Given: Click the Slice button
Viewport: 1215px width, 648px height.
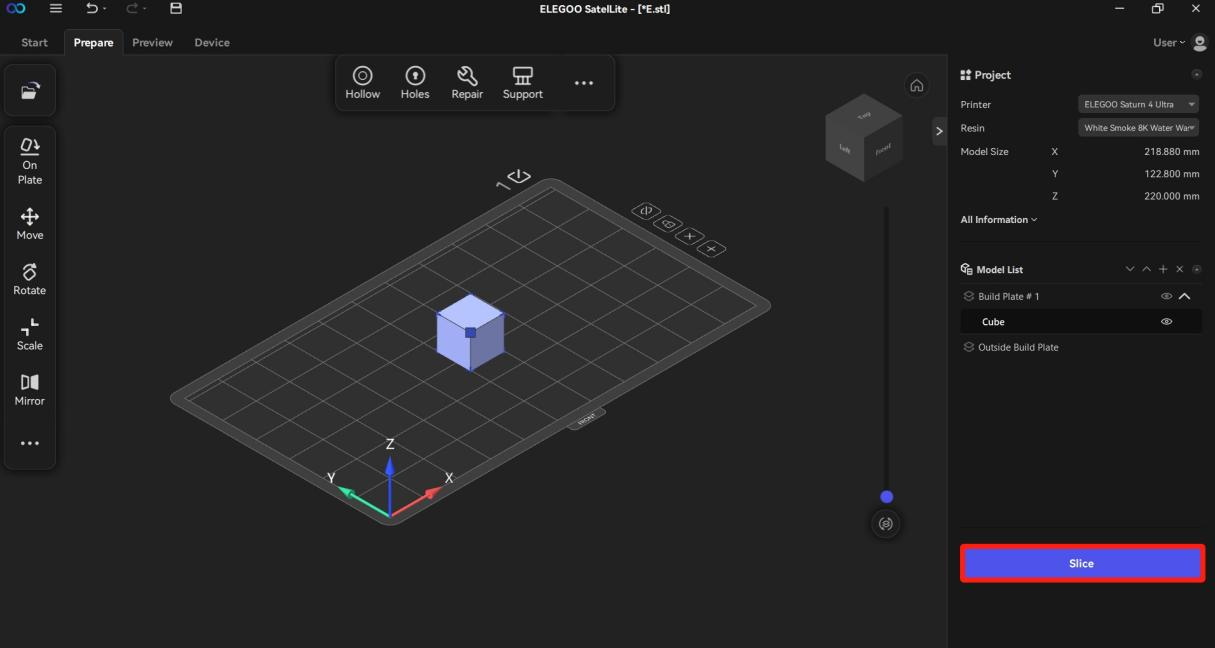Looking at the screenshot, I should [1082, 563].
